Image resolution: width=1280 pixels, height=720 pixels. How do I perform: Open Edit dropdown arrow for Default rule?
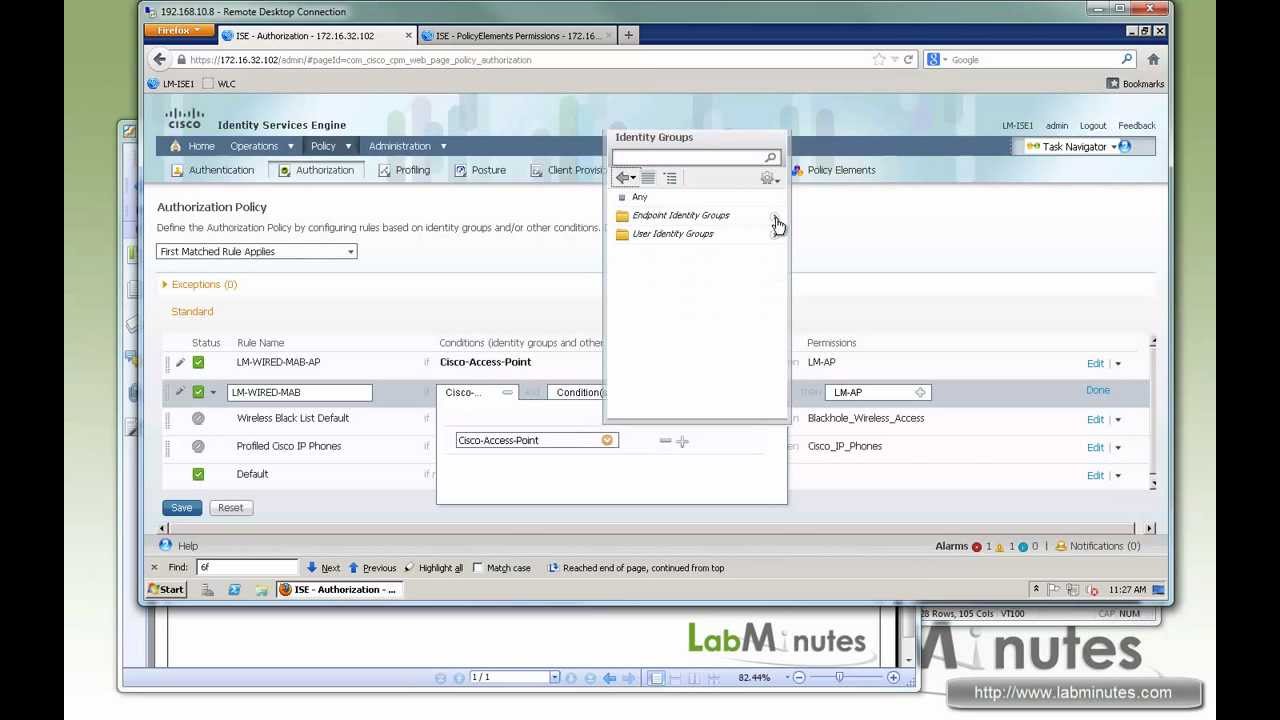(1118, 476)
